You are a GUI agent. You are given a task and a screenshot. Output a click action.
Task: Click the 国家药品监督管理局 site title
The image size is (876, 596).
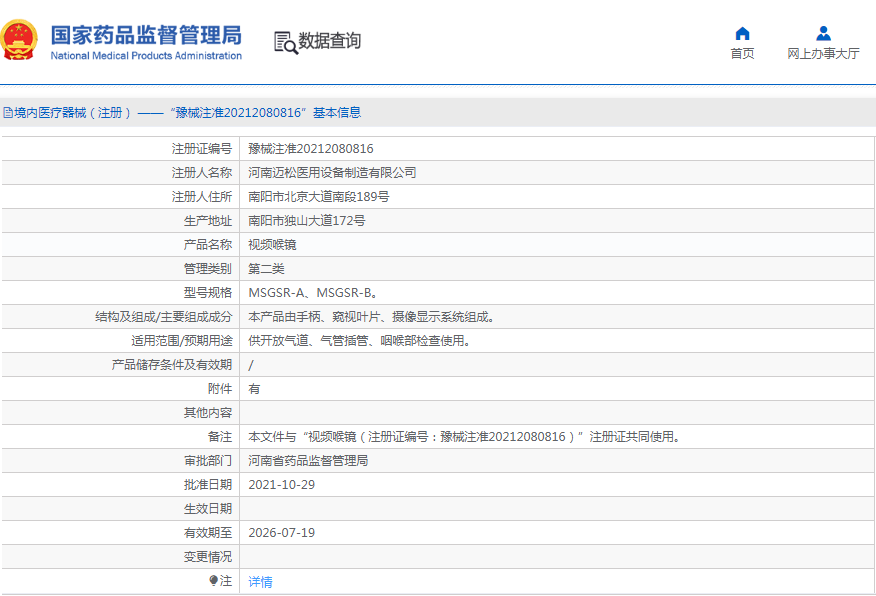146,35
